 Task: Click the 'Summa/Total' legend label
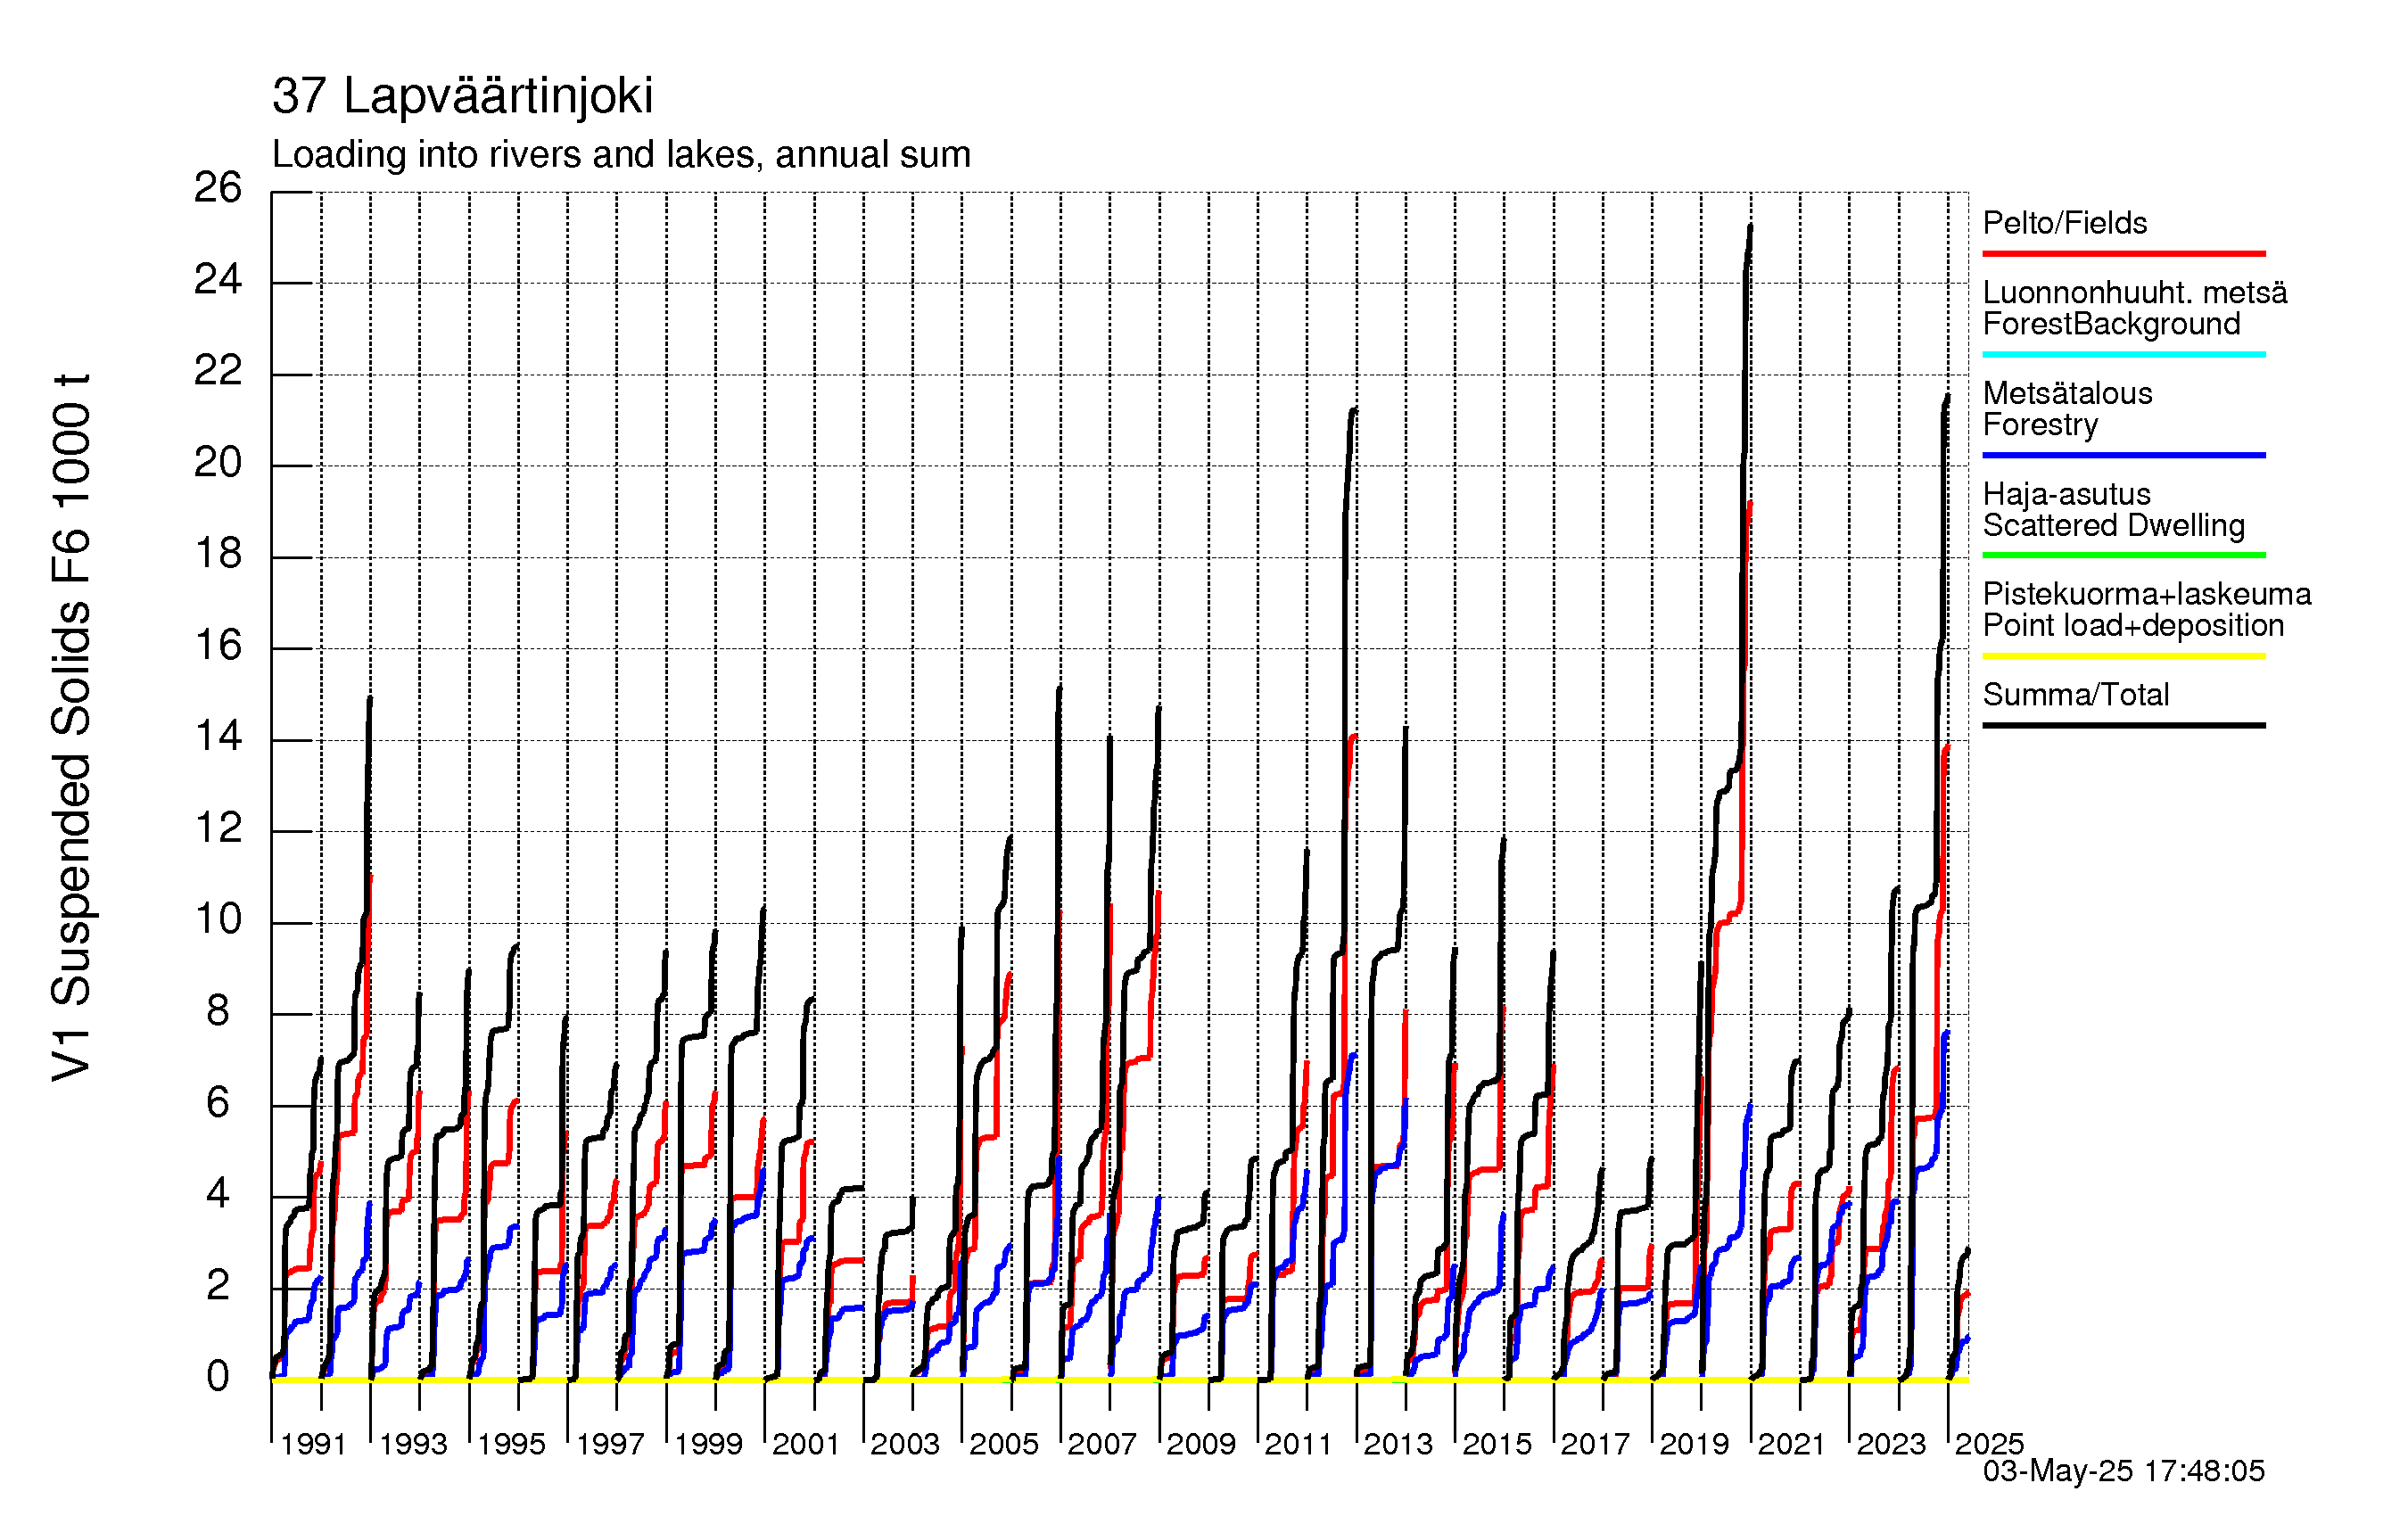click(x=2076, y=695)
